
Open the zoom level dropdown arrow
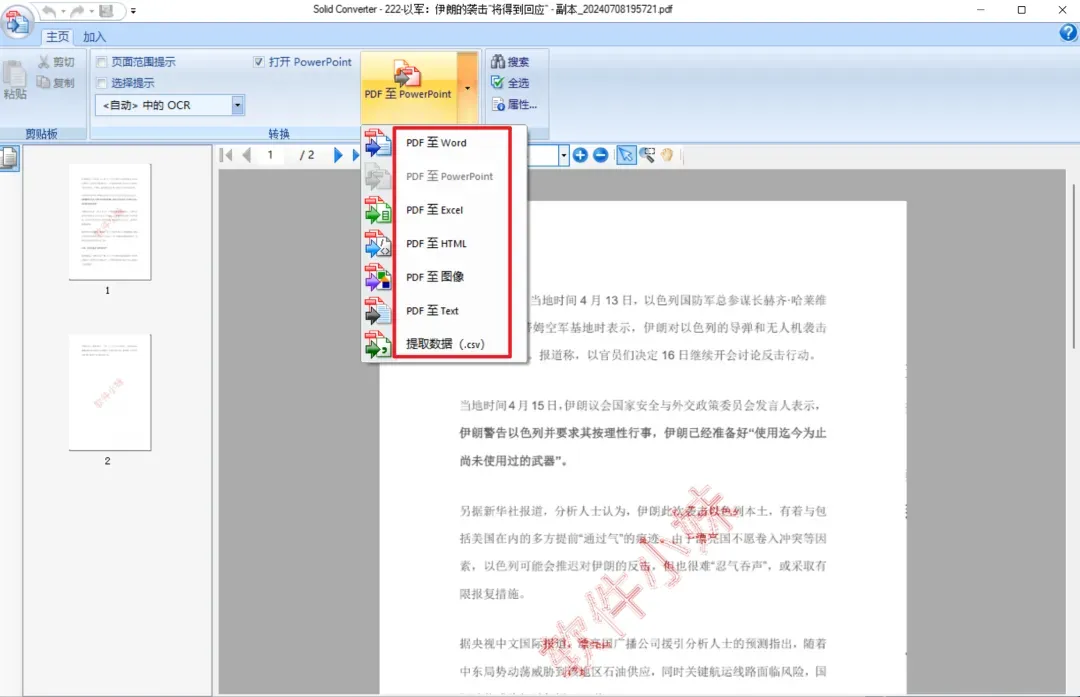[563, 155]
